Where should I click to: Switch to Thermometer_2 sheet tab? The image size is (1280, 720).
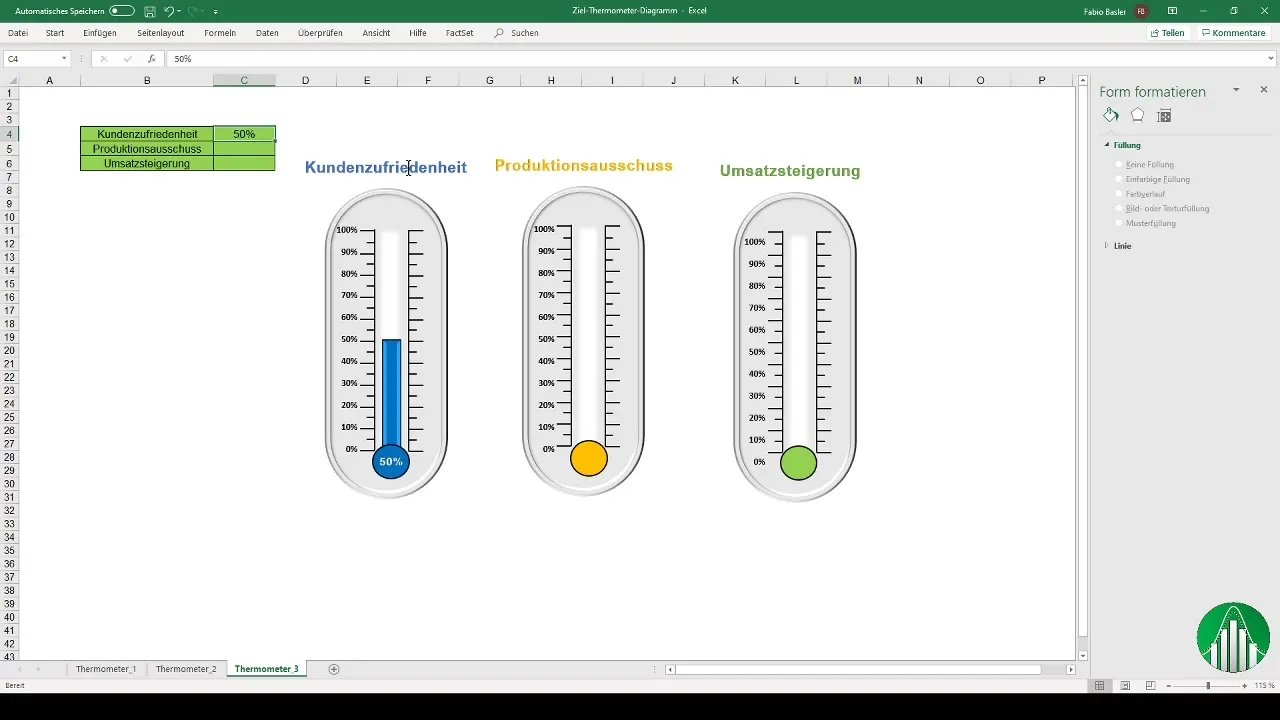coord(186,668)
